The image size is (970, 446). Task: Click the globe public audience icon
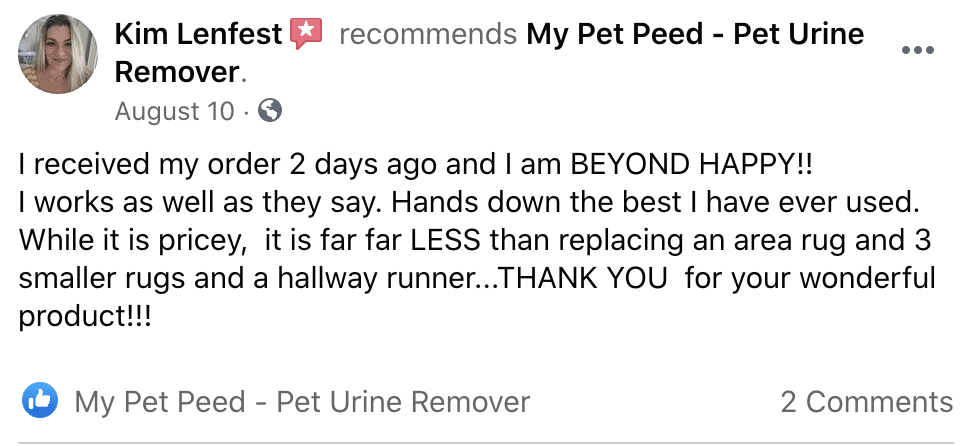270,111
